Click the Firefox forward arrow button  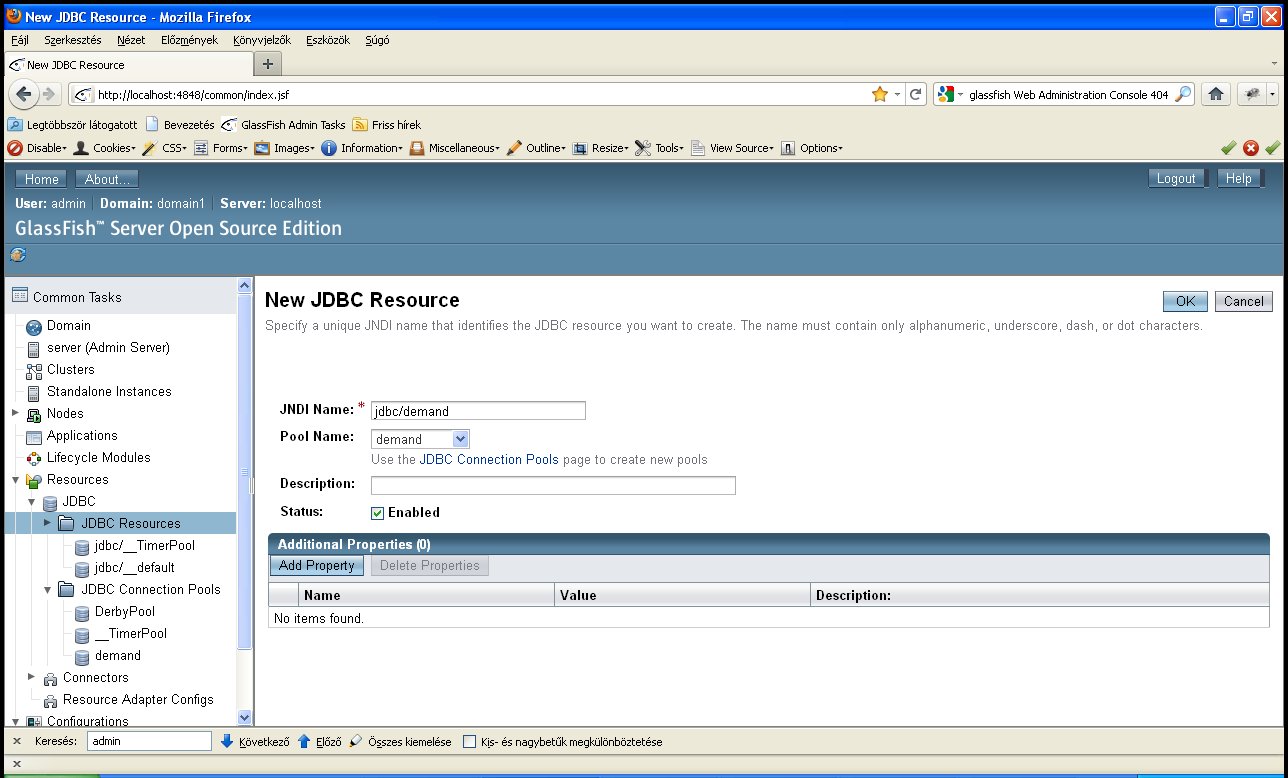tap(49, 94)
